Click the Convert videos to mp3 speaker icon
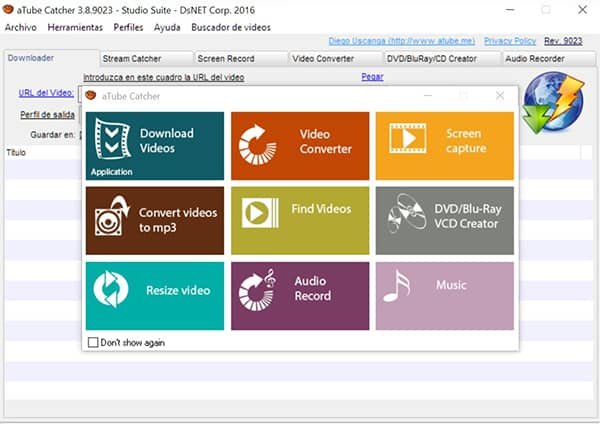The image size is (600, 424). click(112, 216)
